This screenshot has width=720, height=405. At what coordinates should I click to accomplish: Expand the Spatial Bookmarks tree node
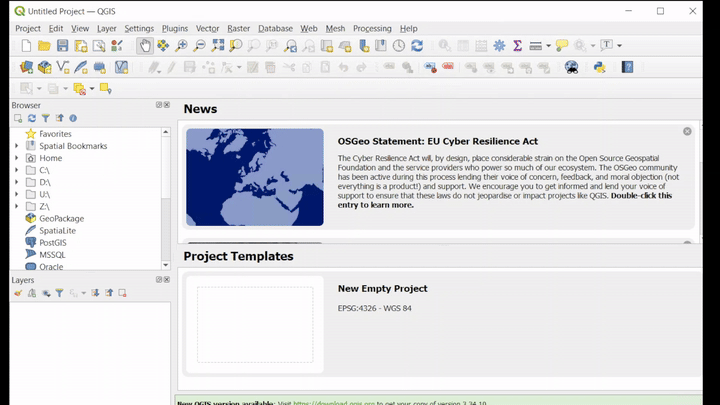[x=17, y=146]
